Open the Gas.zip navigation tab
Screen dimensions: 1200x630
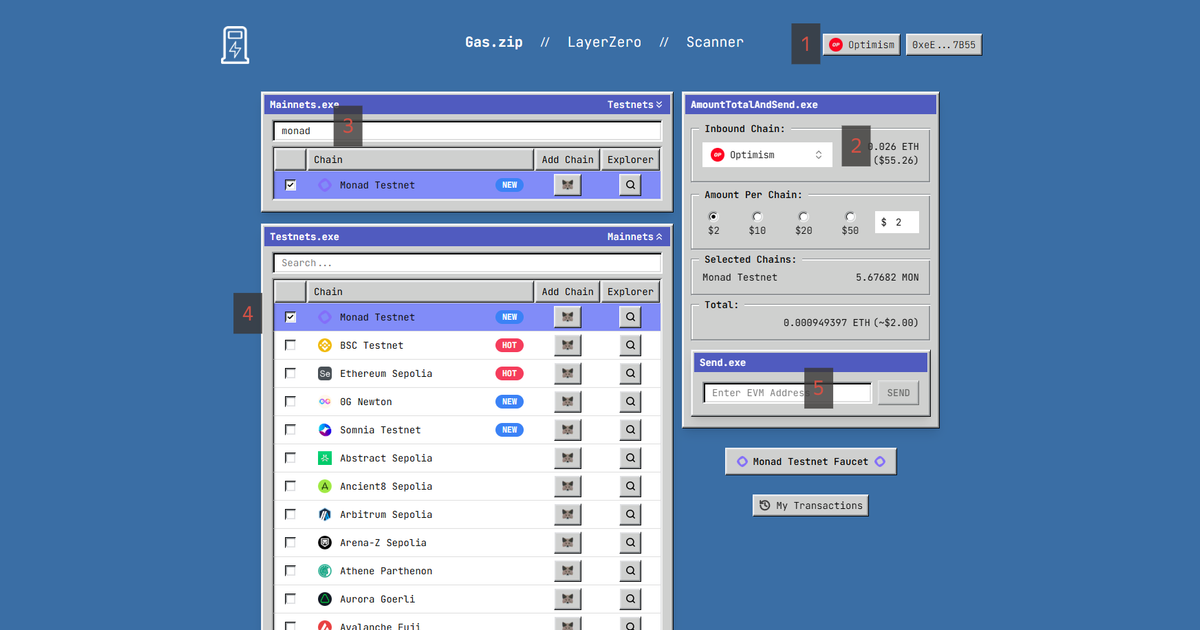pyautogui.click(x=494, y=42)
